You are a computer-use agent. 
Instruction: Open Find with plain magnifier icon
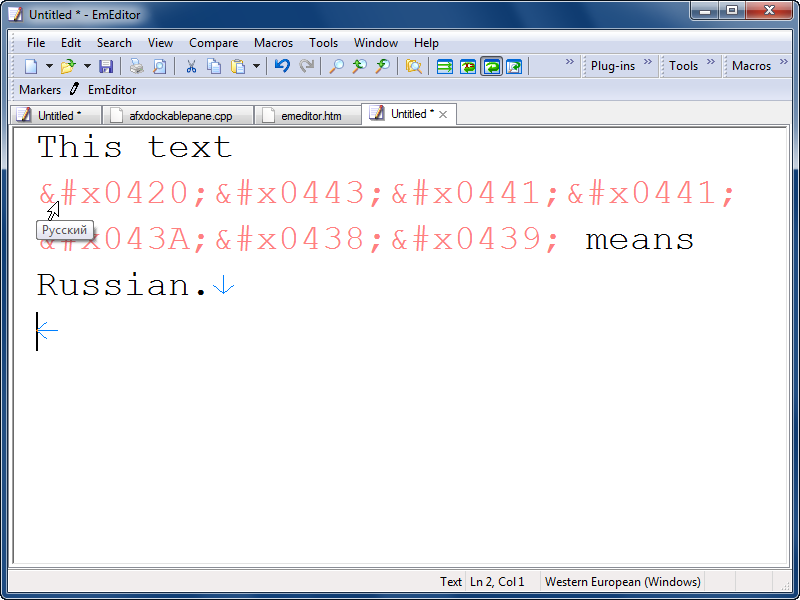336,66
